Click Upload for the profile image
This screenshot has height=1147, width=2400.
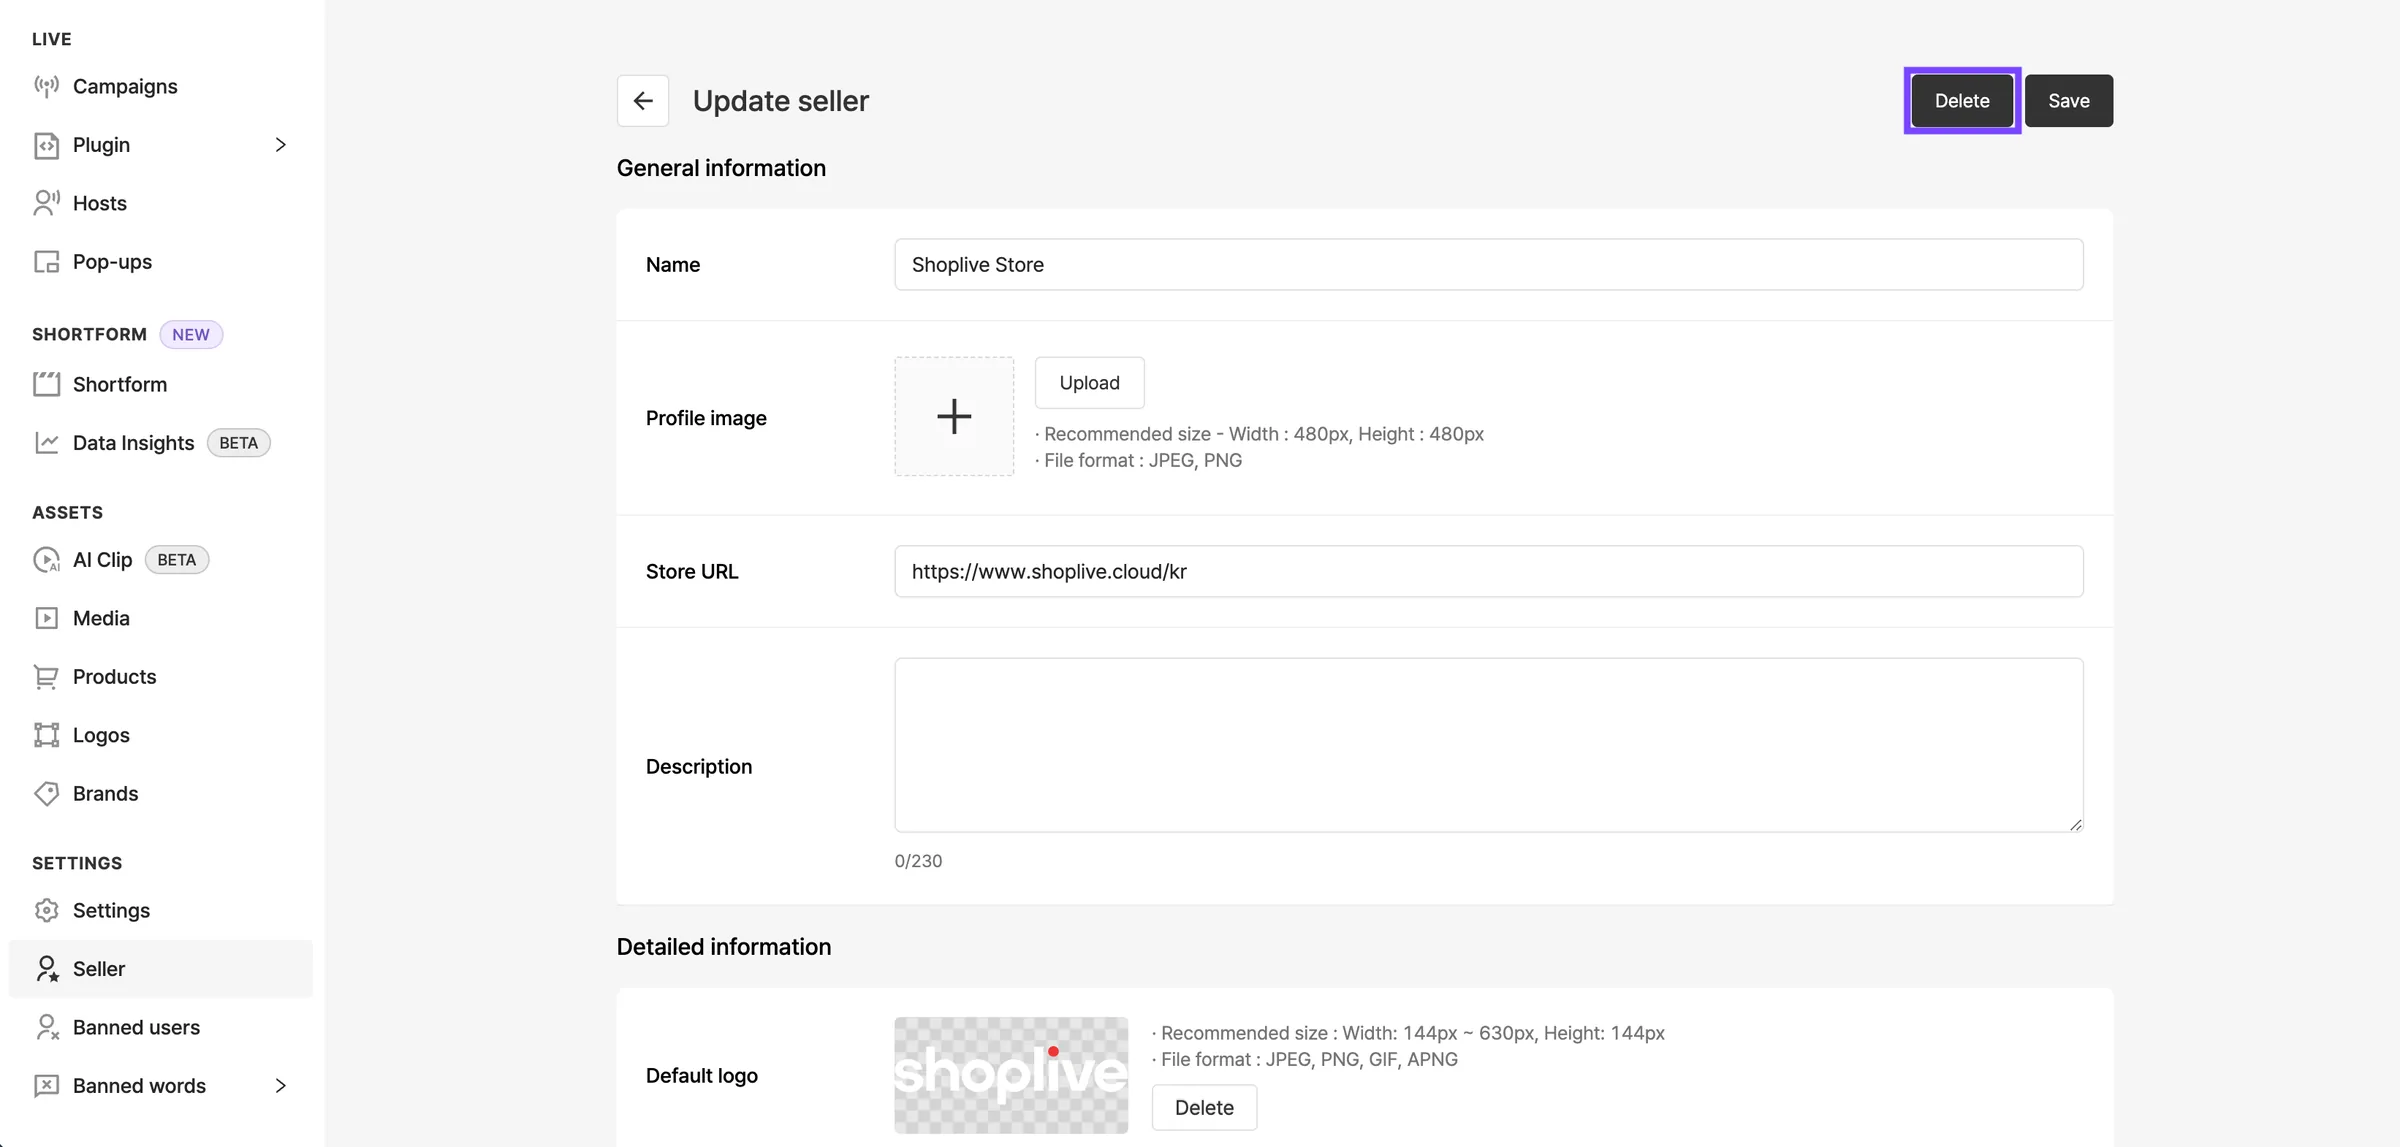pyautogui.click(x=1089, y=383)
